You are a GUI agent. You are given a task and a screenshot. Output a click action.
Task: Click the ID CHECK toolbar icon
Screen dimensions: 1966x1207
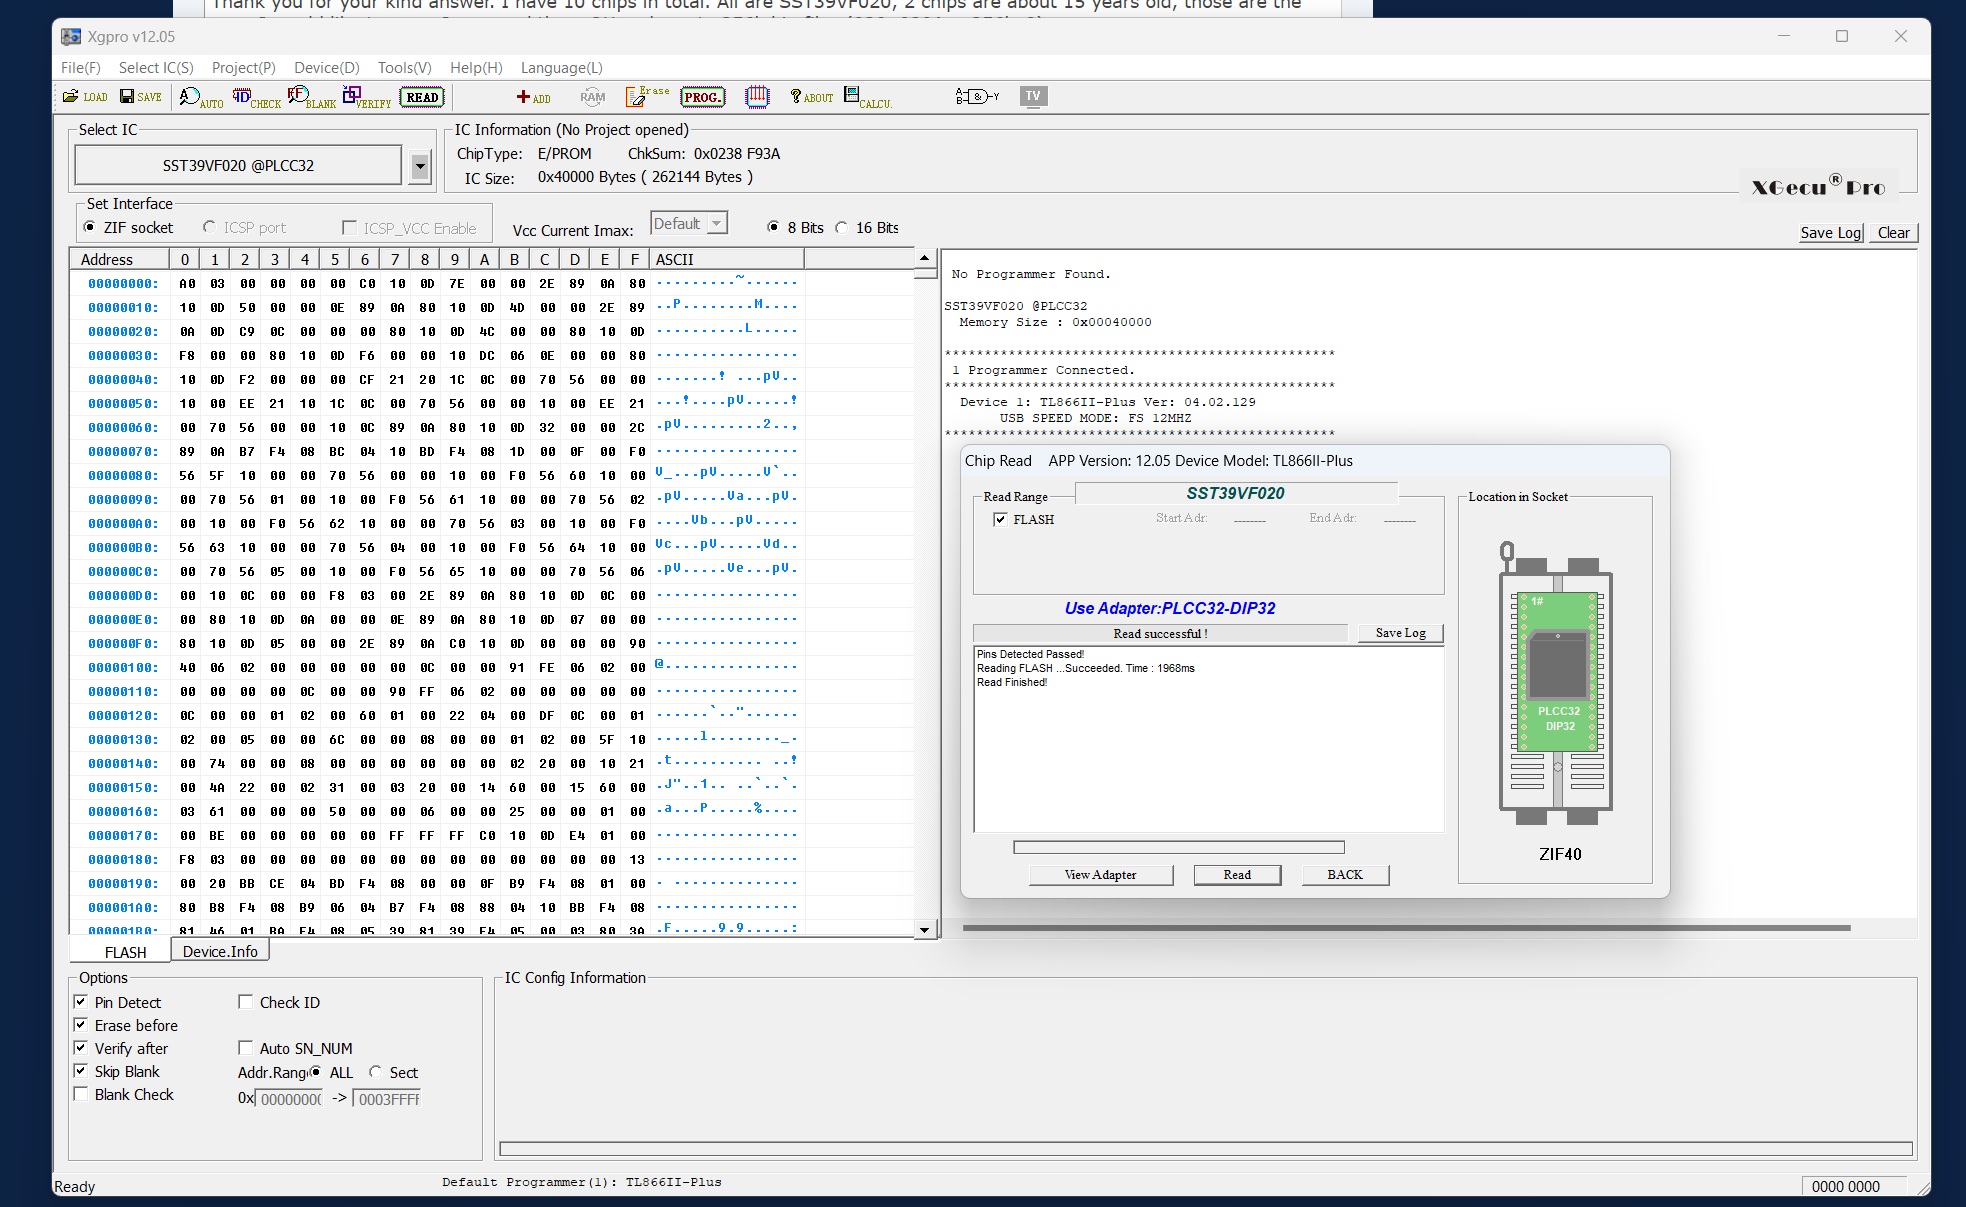pyautogui.click(x=255, y=97)
